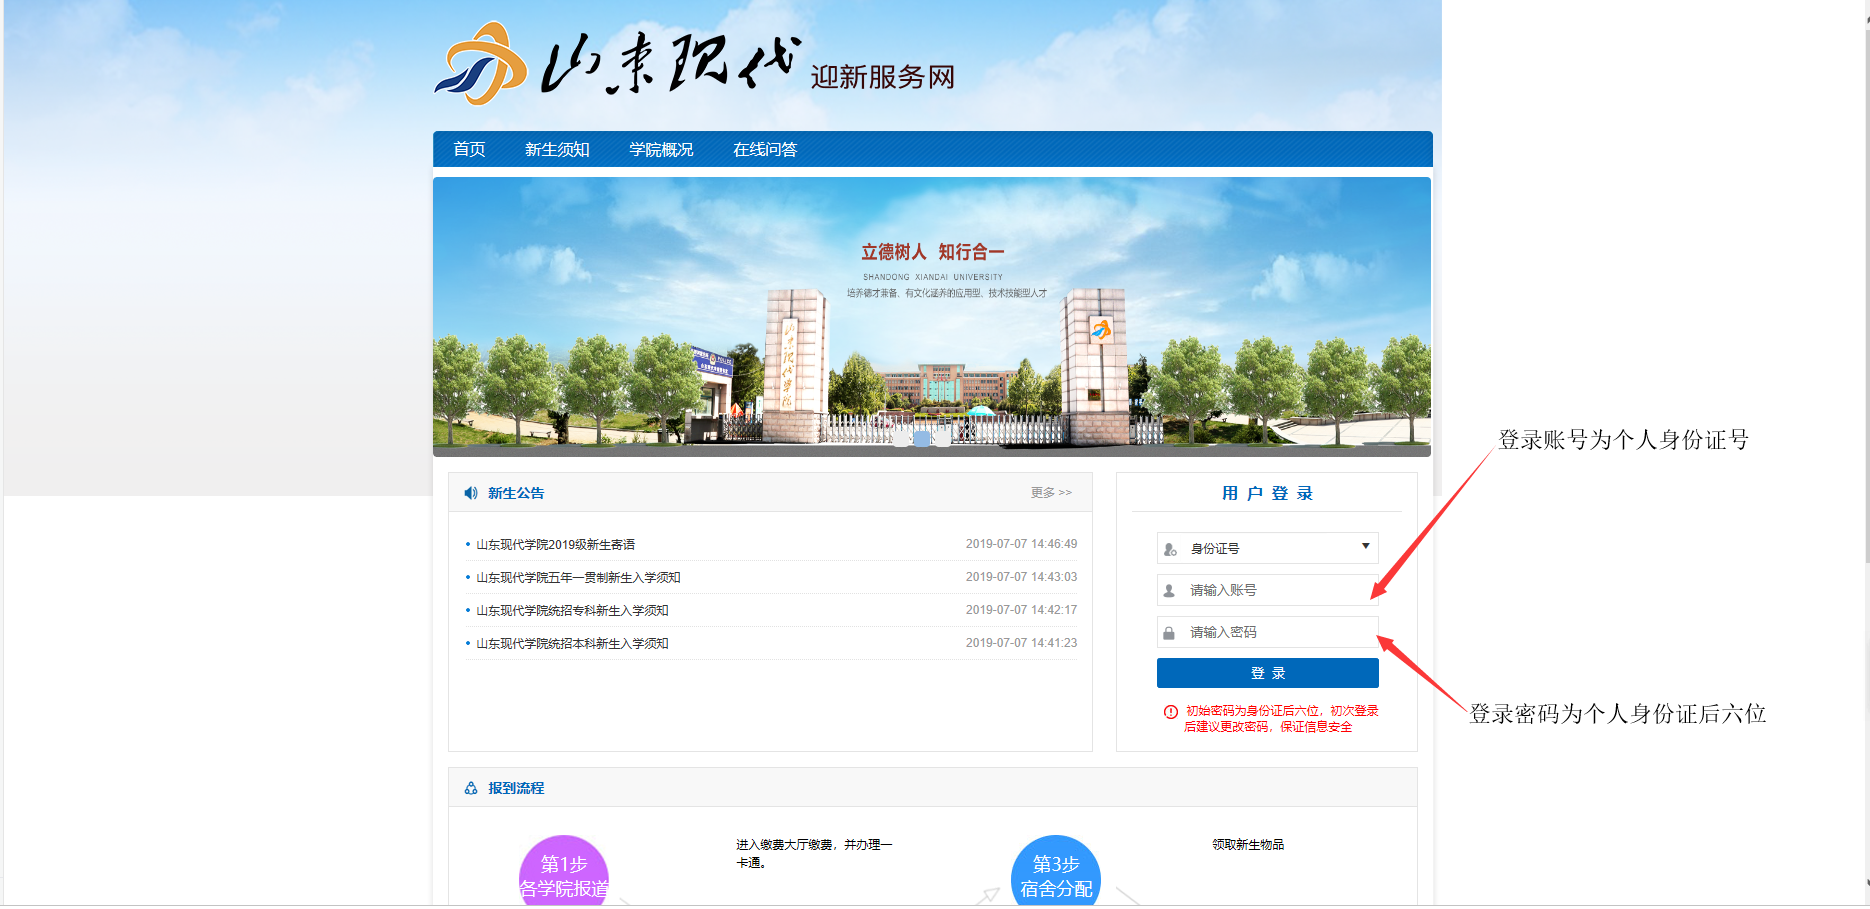Viewport: 1870px width, 909px height.
Task: Click the 报到流程 process icon
Action: click(x=471, y=788)
